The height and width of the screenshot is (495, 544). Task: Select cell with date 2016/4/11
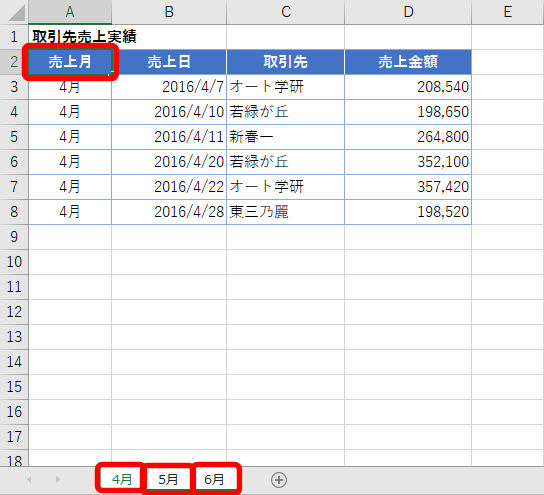[169, 137]
